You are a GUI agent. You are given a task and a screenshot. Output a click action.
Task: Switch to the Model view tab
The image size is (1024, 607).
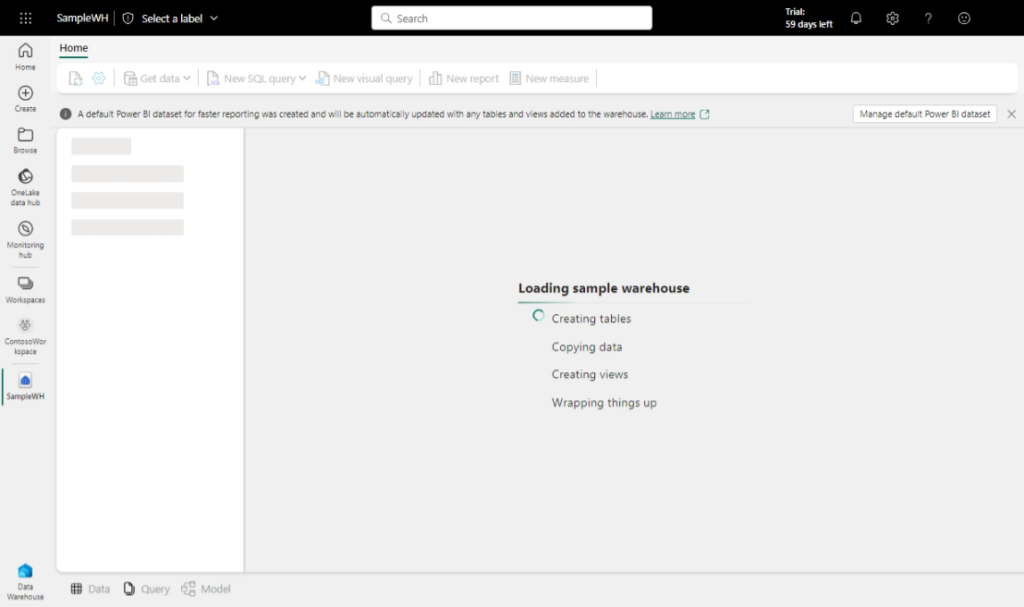tap(206, 589)
